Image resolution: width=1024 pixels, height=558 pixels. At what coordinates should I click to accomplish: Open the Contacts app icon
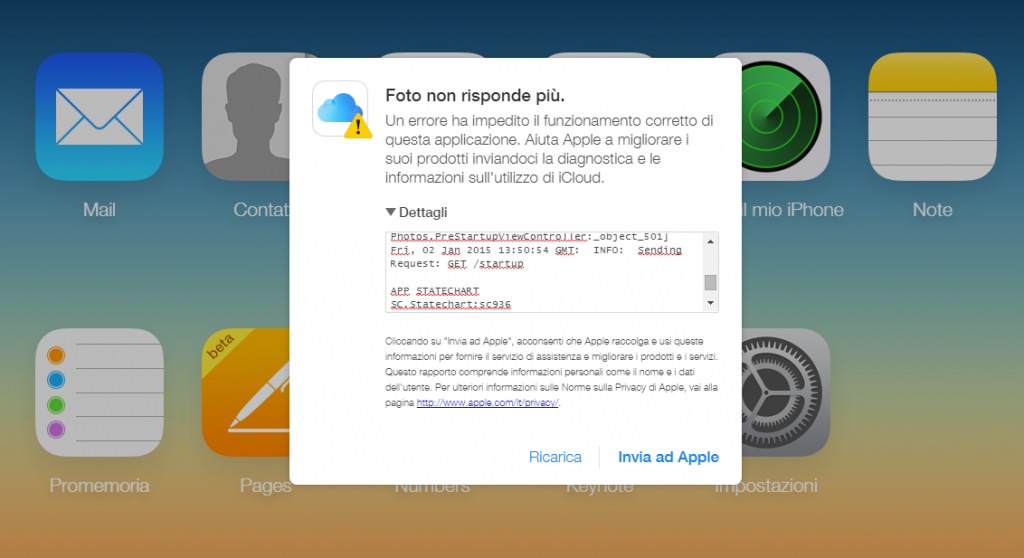246,116
